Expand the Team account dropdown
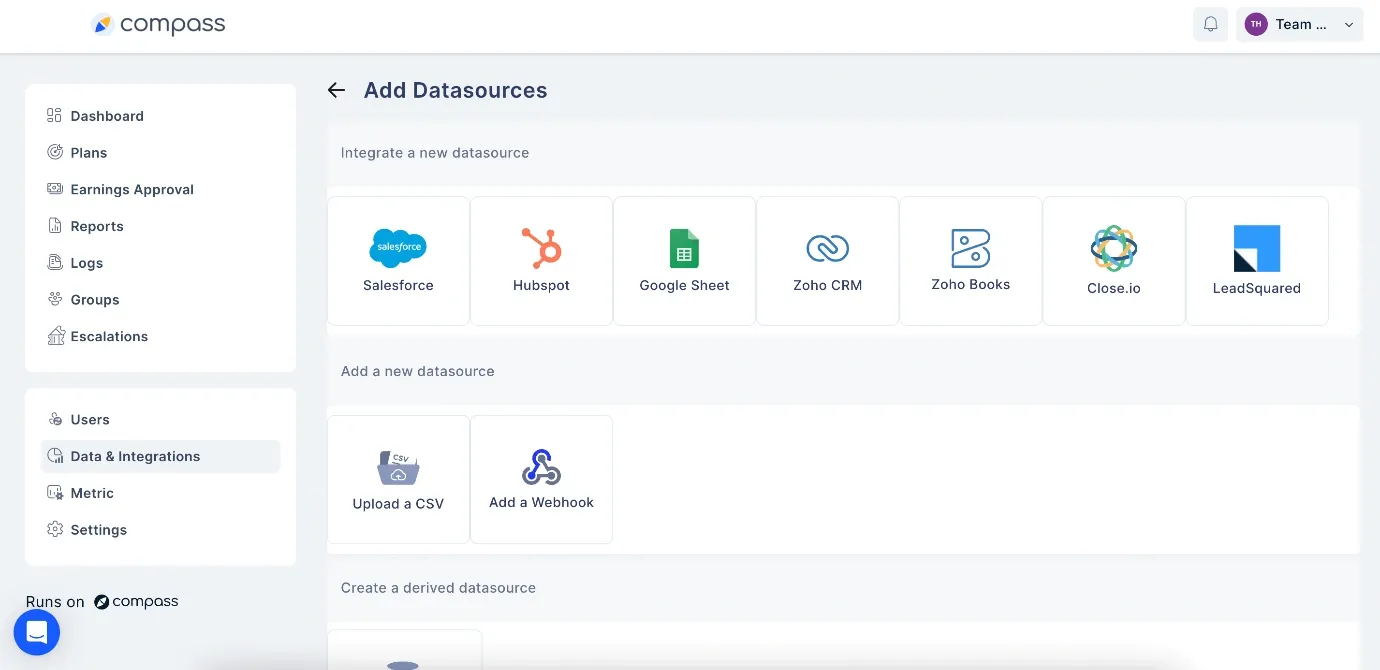Screen dimensions: 1380x670 click(1300, 23)
